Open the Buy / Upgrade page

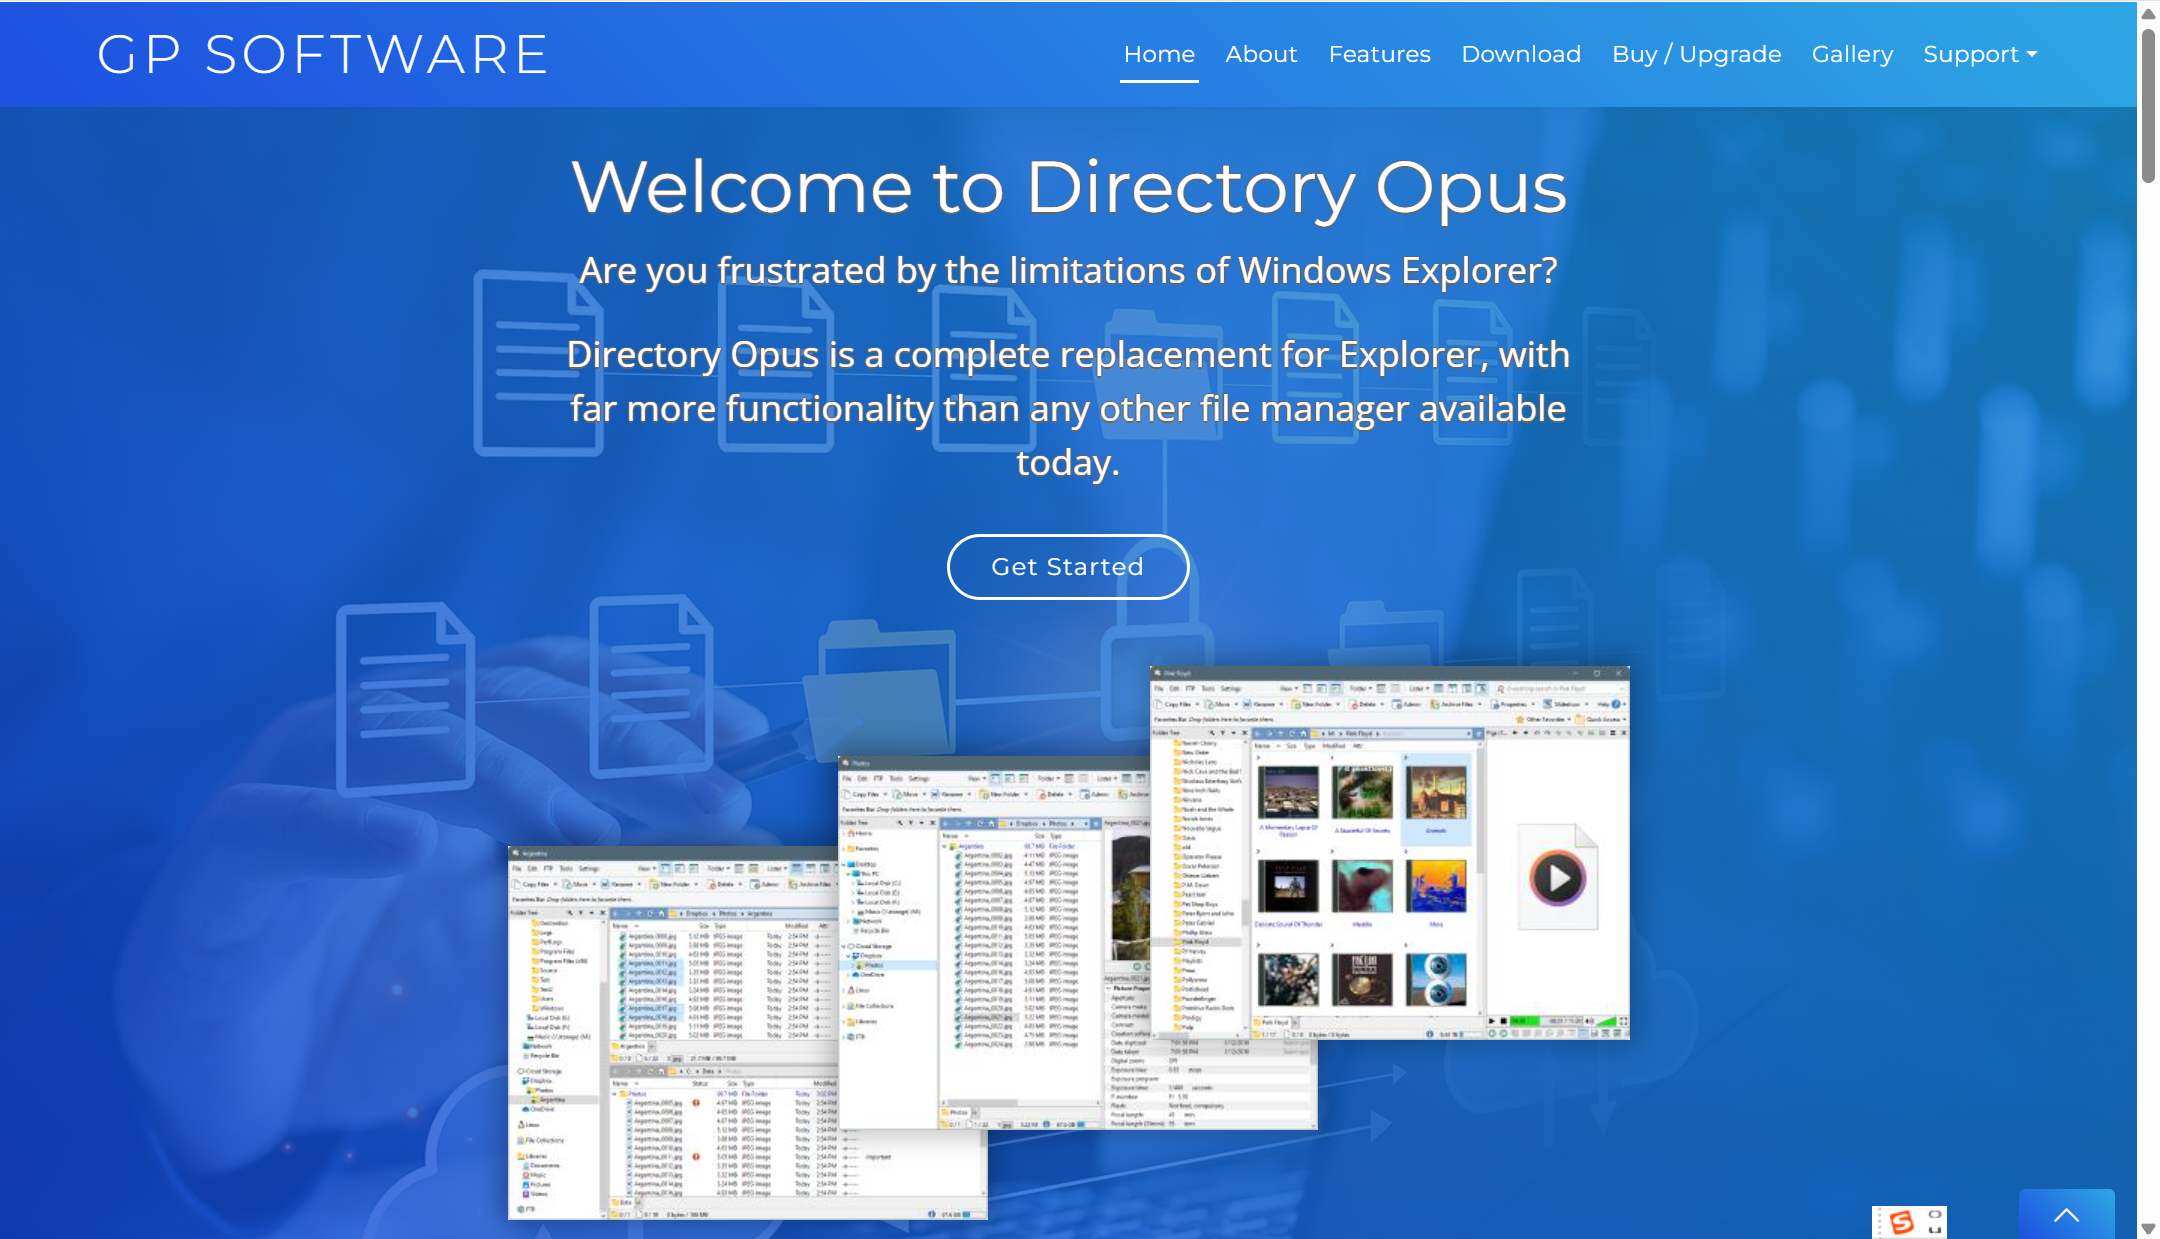pos(1696,54)
